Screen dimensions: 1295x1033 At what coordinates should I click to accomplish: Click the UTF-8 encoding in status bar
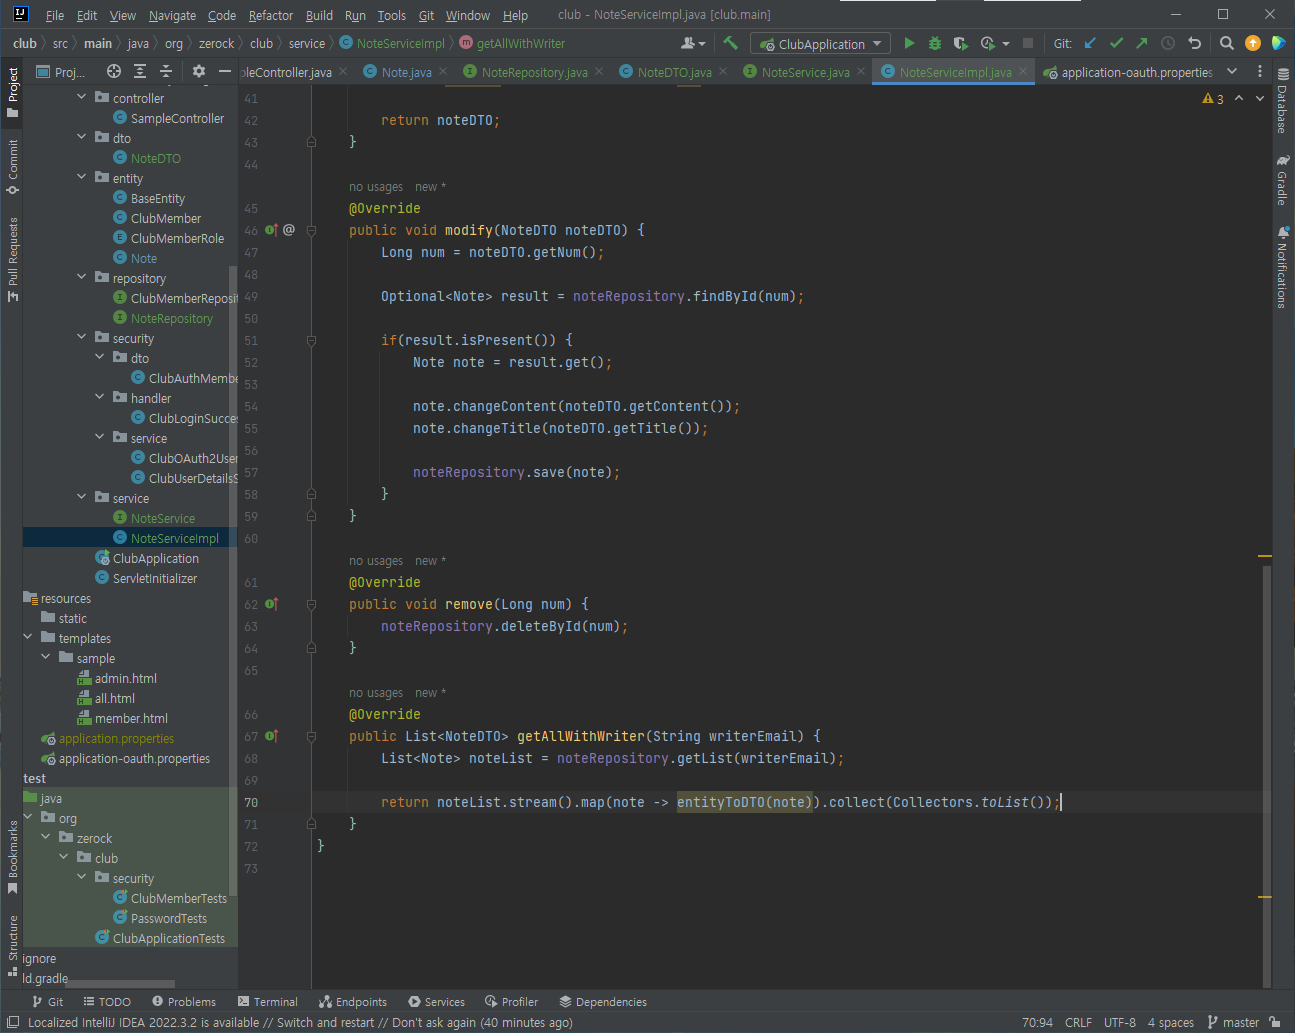(1119, 1022)
